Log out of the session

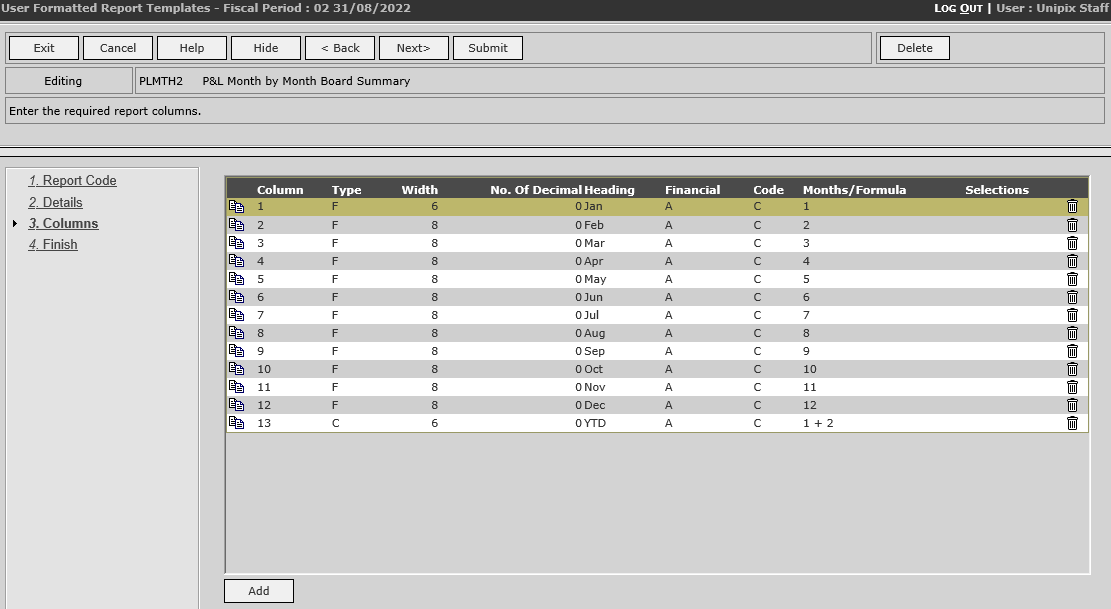[x=958, y=8]
